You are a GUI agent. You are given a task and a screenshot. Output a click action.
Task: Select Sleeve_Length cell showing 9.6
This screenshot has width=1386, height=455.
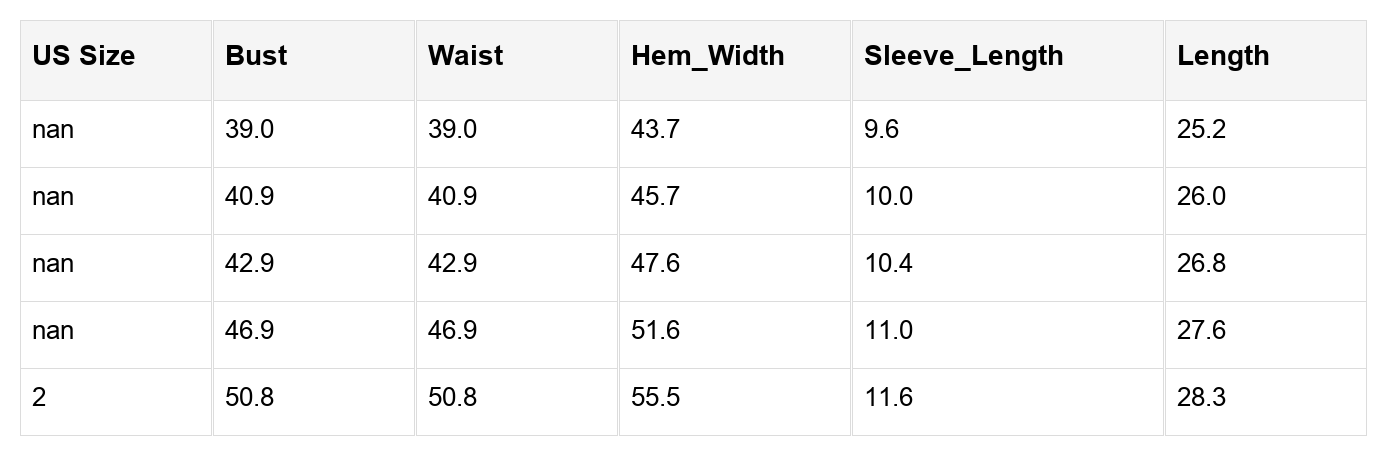[x=882, y=130]
